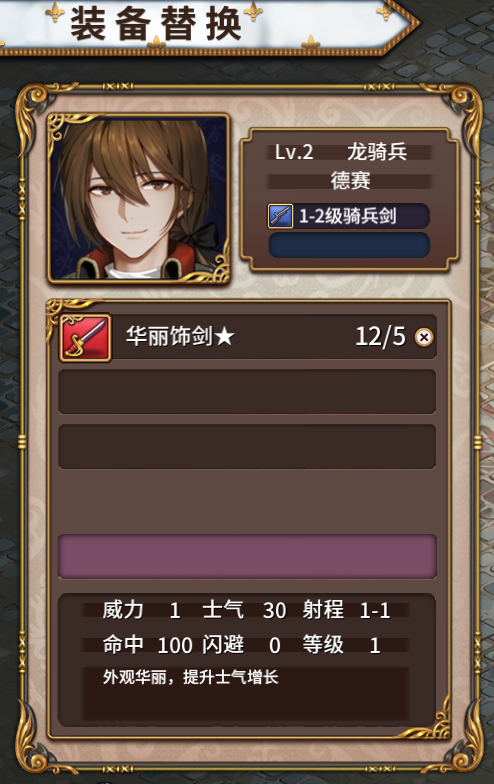Click the 射程 1-1 range stat
This screenshot has width=494, height=784.
(x=346, y=610)
